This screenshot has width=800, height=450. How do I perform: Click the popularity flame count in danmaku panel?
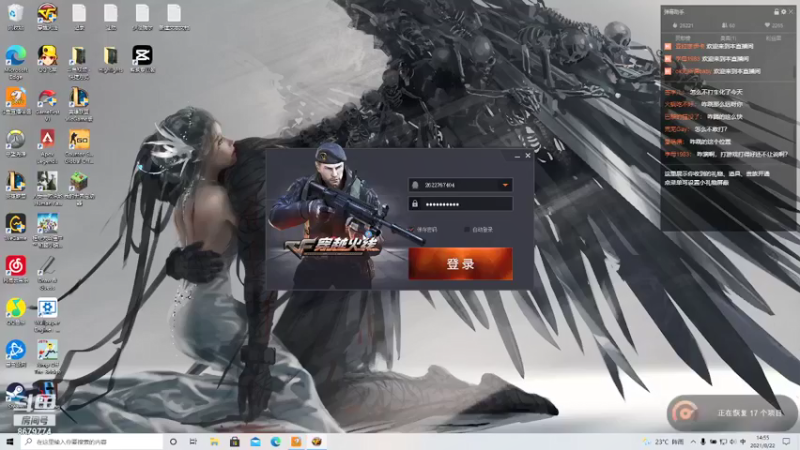coord(683,25)
